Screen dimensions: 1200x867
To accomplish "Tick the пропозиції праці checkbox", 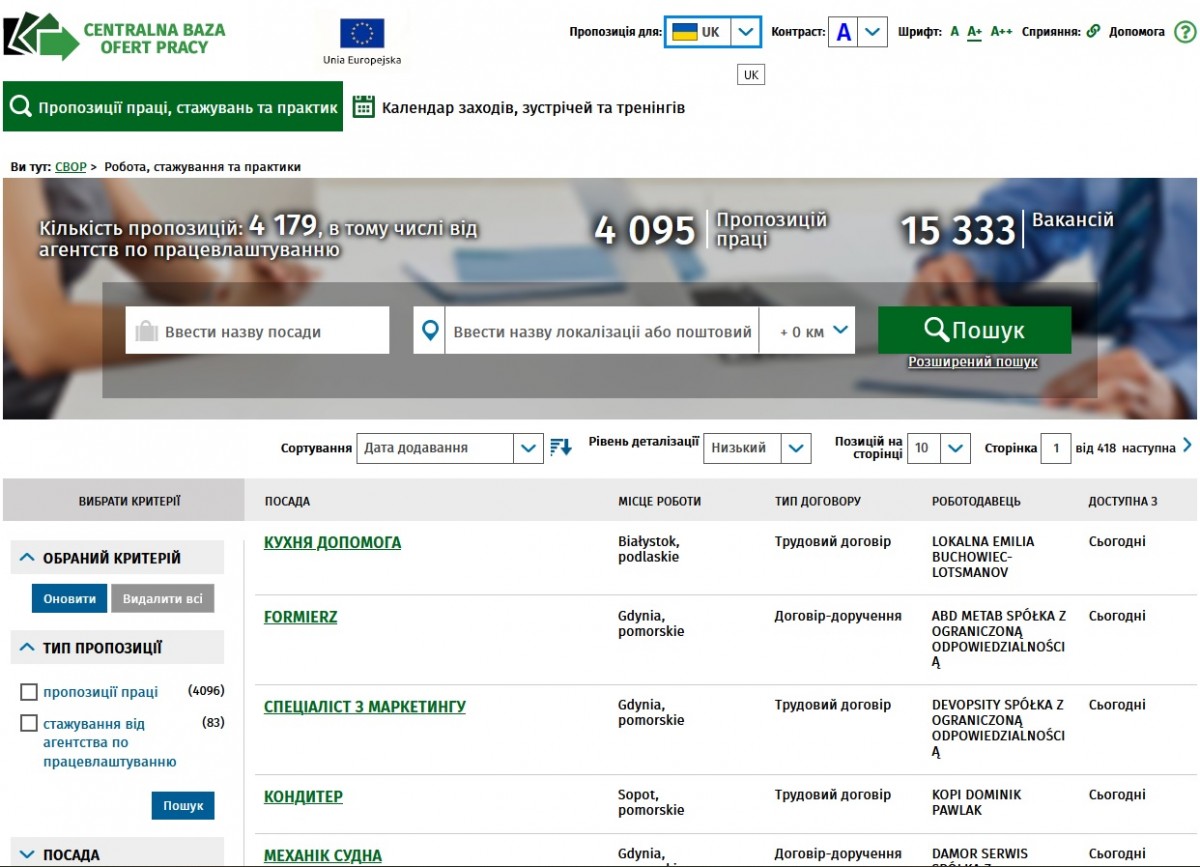I will click(x=29, y=692).
